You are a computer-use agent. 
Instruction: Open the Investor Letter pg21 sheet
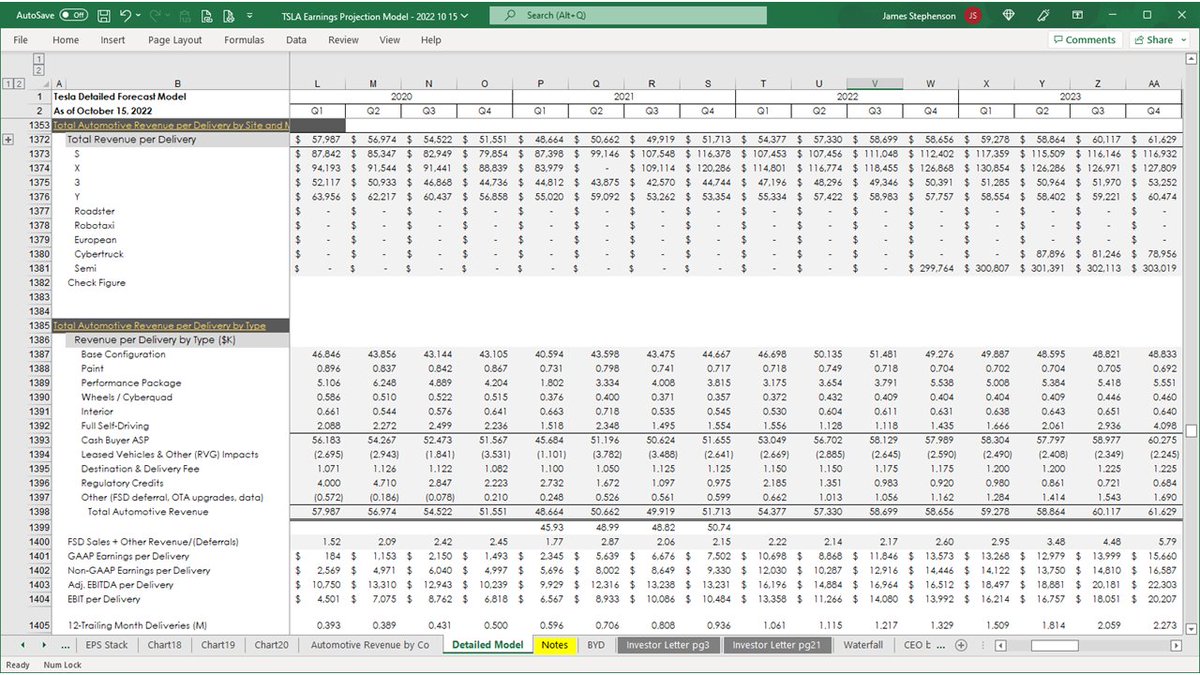pos(776,645)
